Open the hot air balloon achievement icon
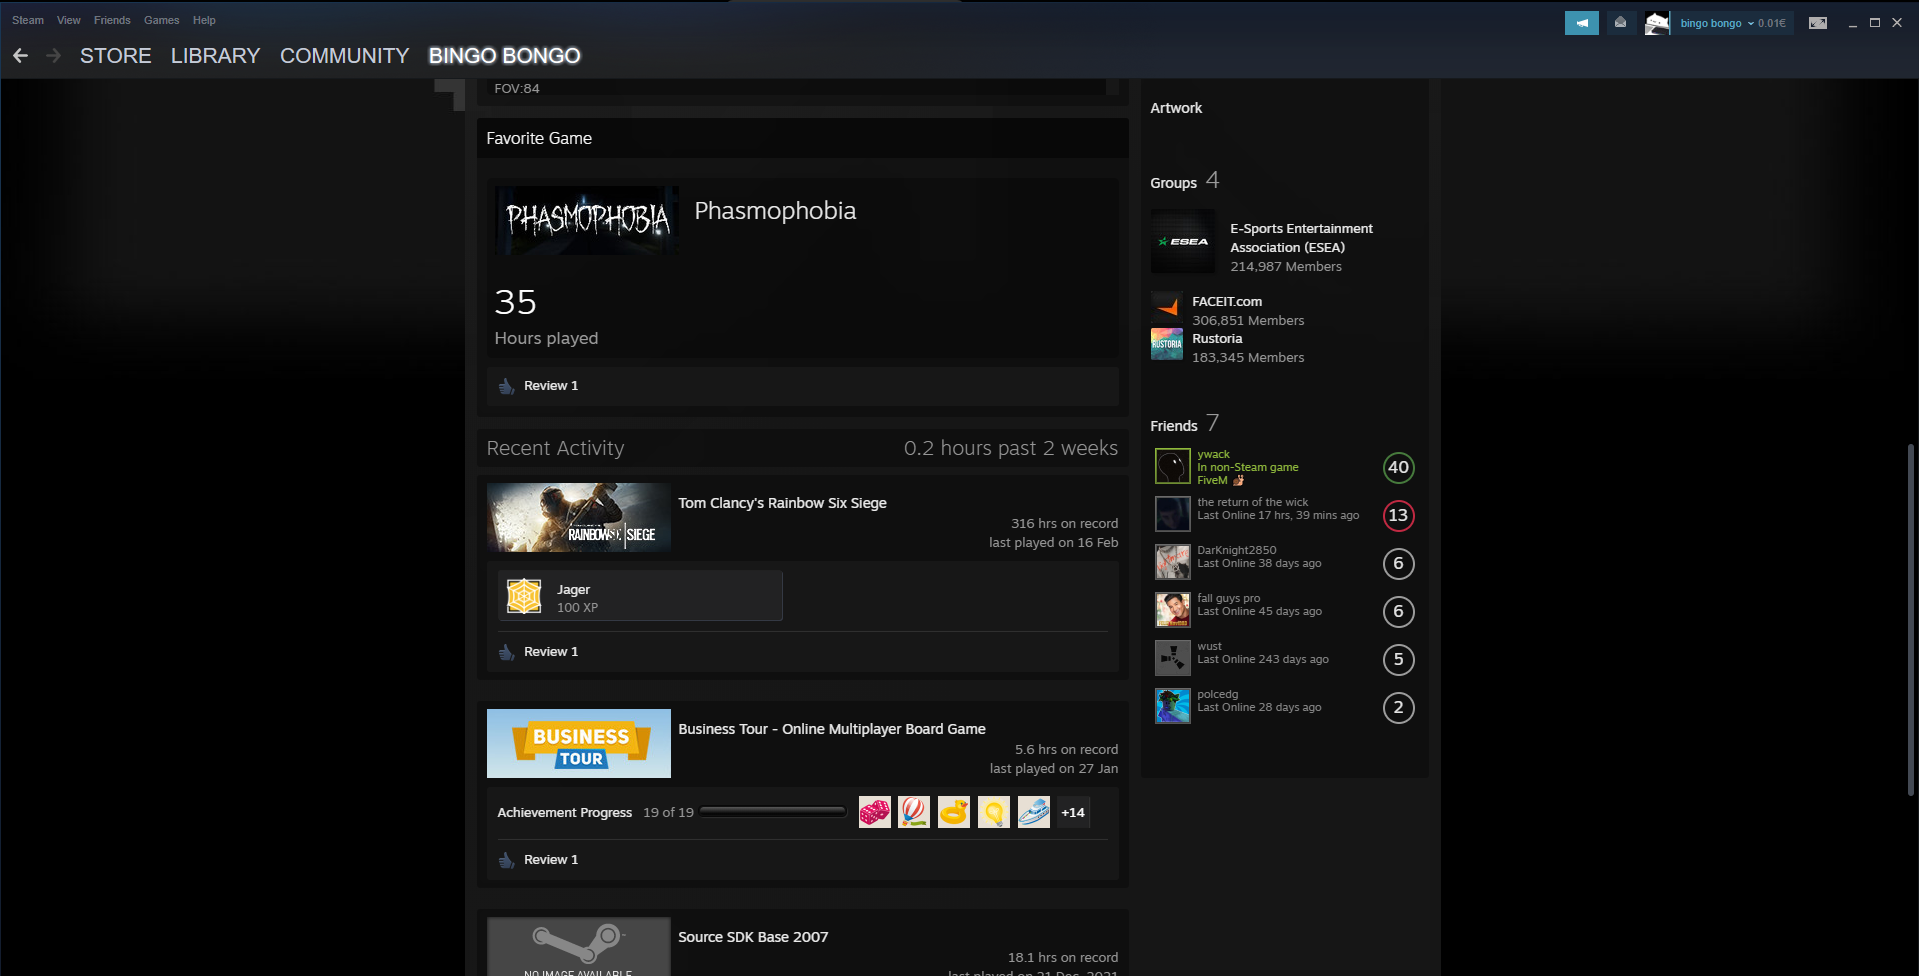1919x976 pixels. tap(914, 812)
